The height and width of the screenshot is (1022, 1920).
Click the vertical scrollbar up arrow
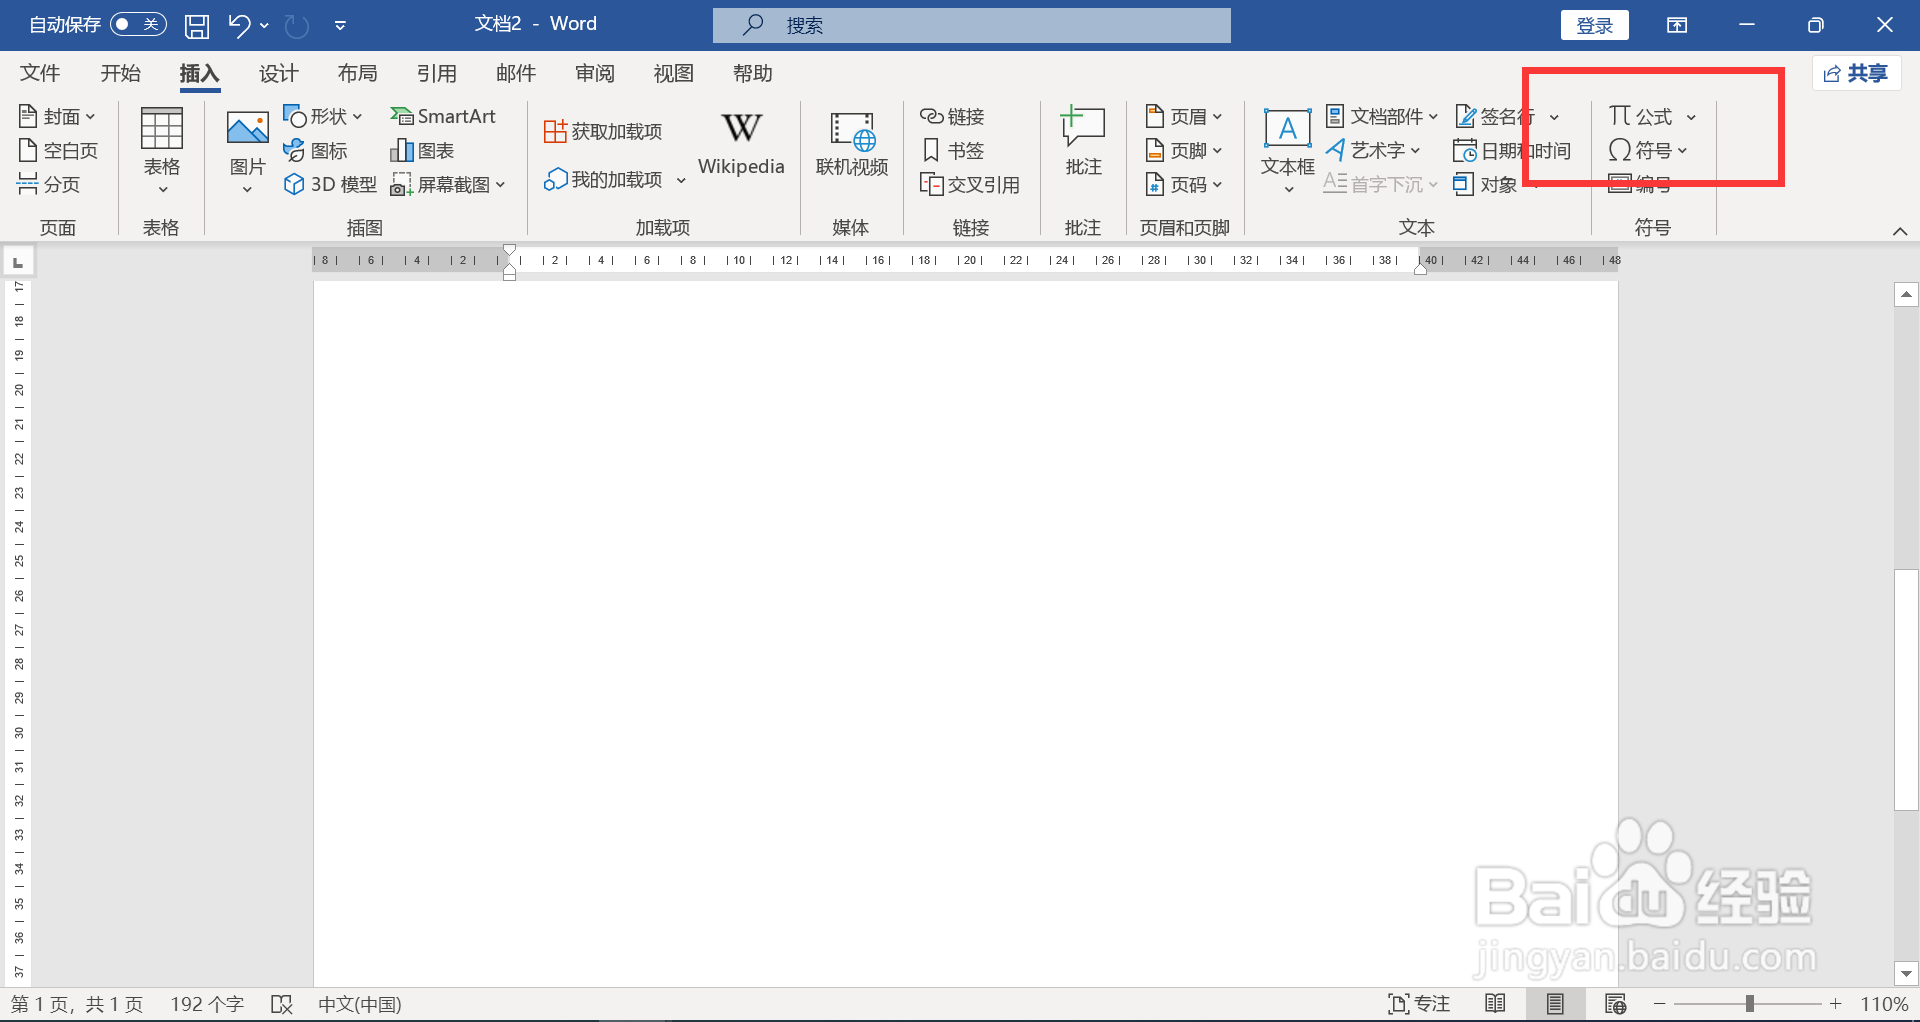tap(1906, 294)
